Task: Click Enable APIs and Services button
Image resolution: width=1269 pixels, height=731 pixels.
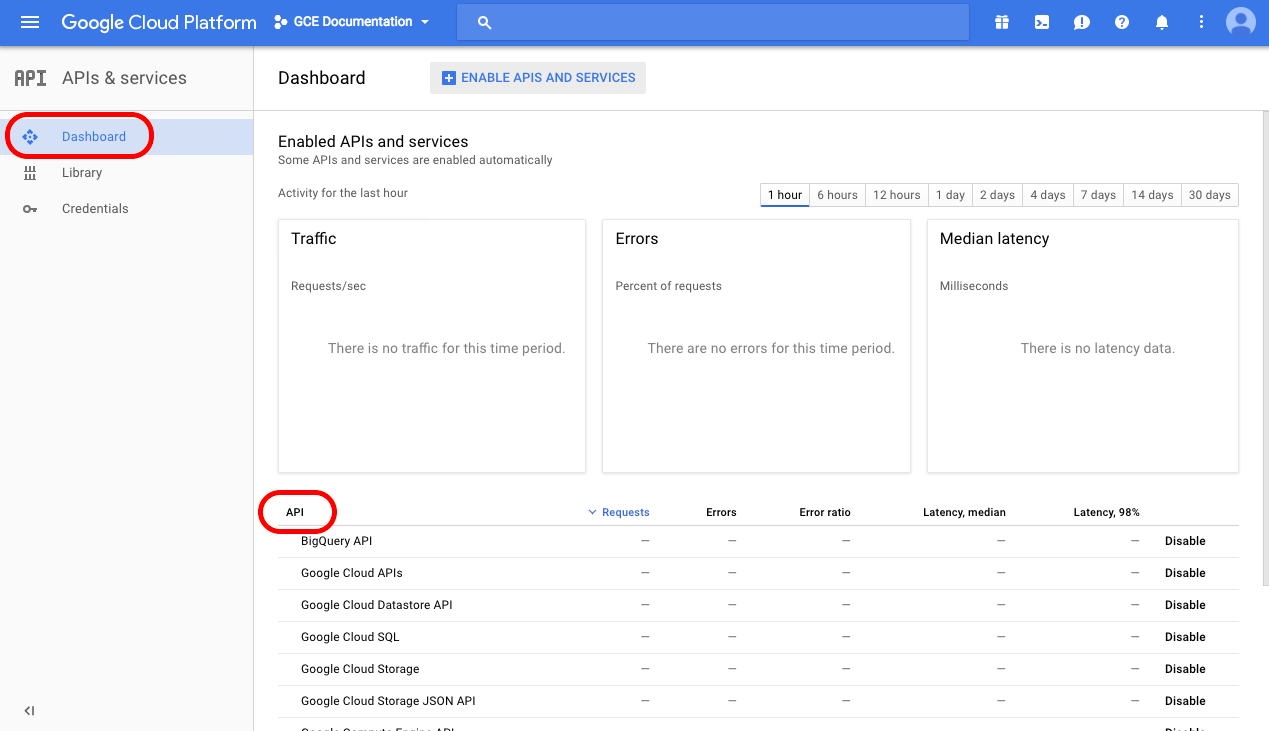Action: tap(538, 78)
